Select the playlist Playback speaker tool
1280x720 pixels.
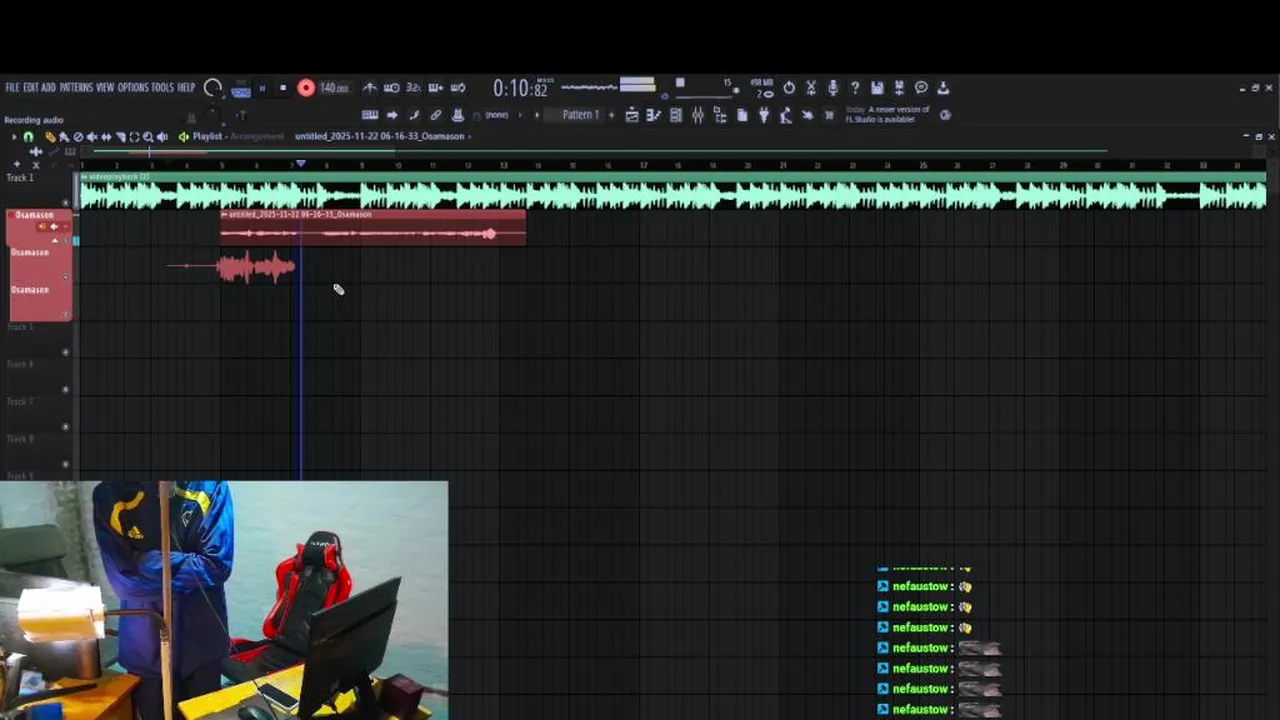click(x=162, y=137)
